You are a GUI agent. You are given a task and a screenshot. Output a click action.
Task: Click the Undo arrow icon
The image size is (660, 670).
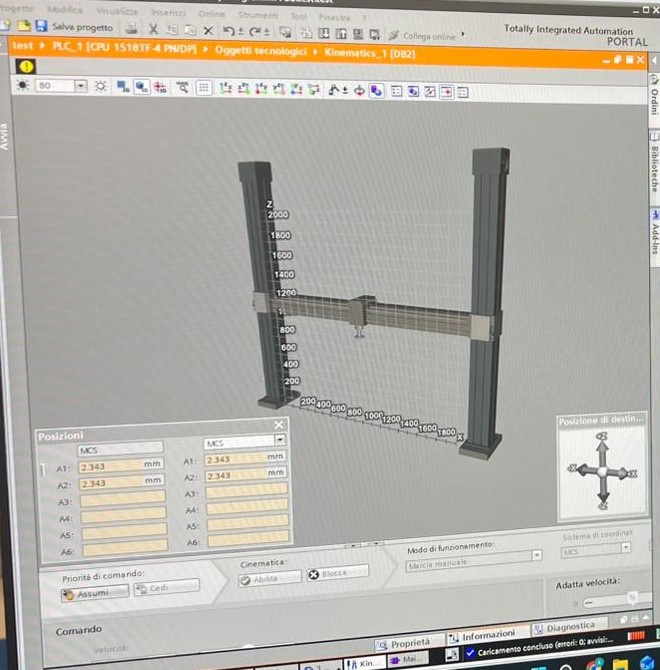pos(229,31)
